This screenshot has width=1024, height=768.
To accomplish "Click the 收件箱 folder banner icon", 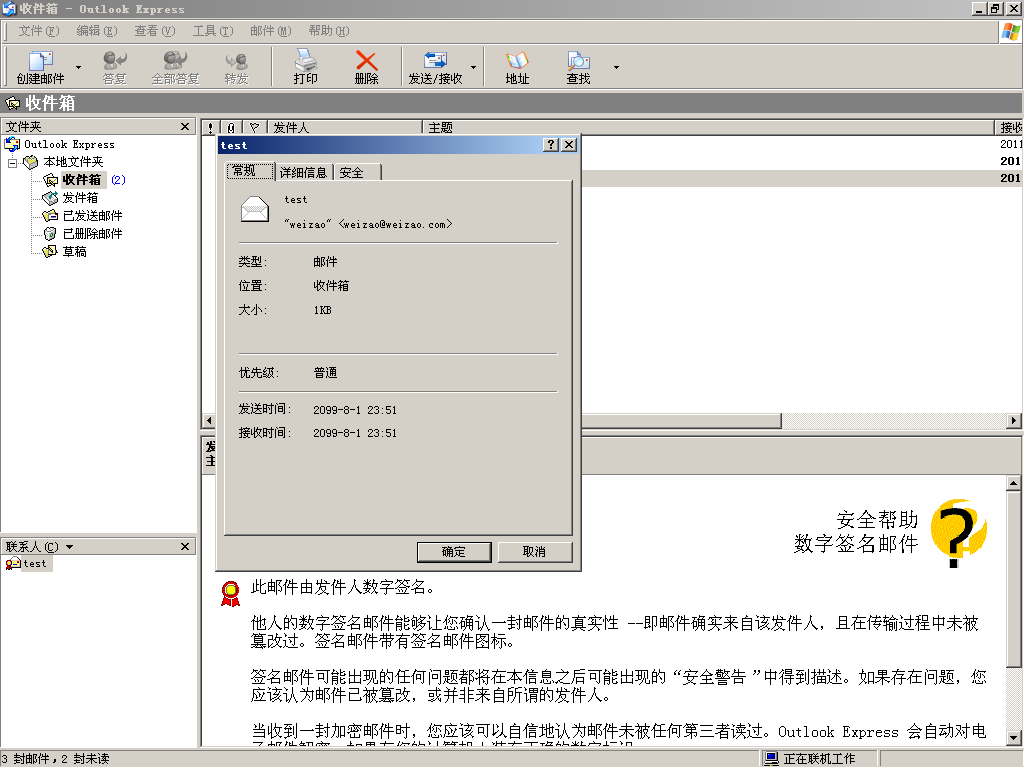I will [13, 103].
